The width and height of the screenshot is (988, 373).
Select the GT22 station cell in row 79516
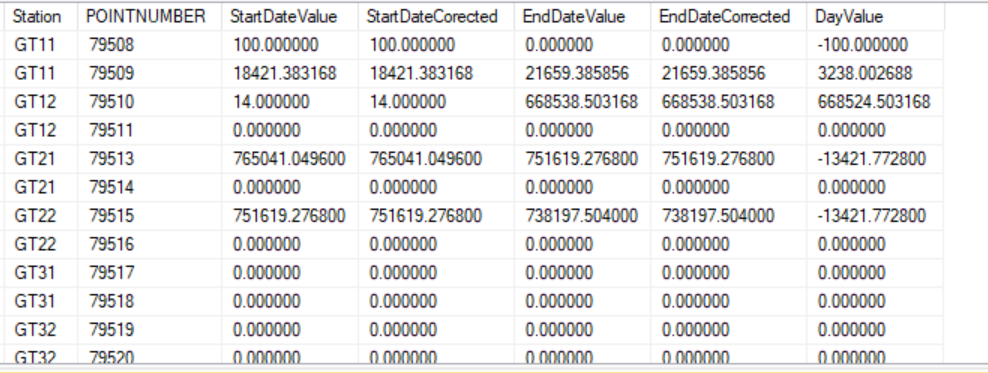[41, 244]
